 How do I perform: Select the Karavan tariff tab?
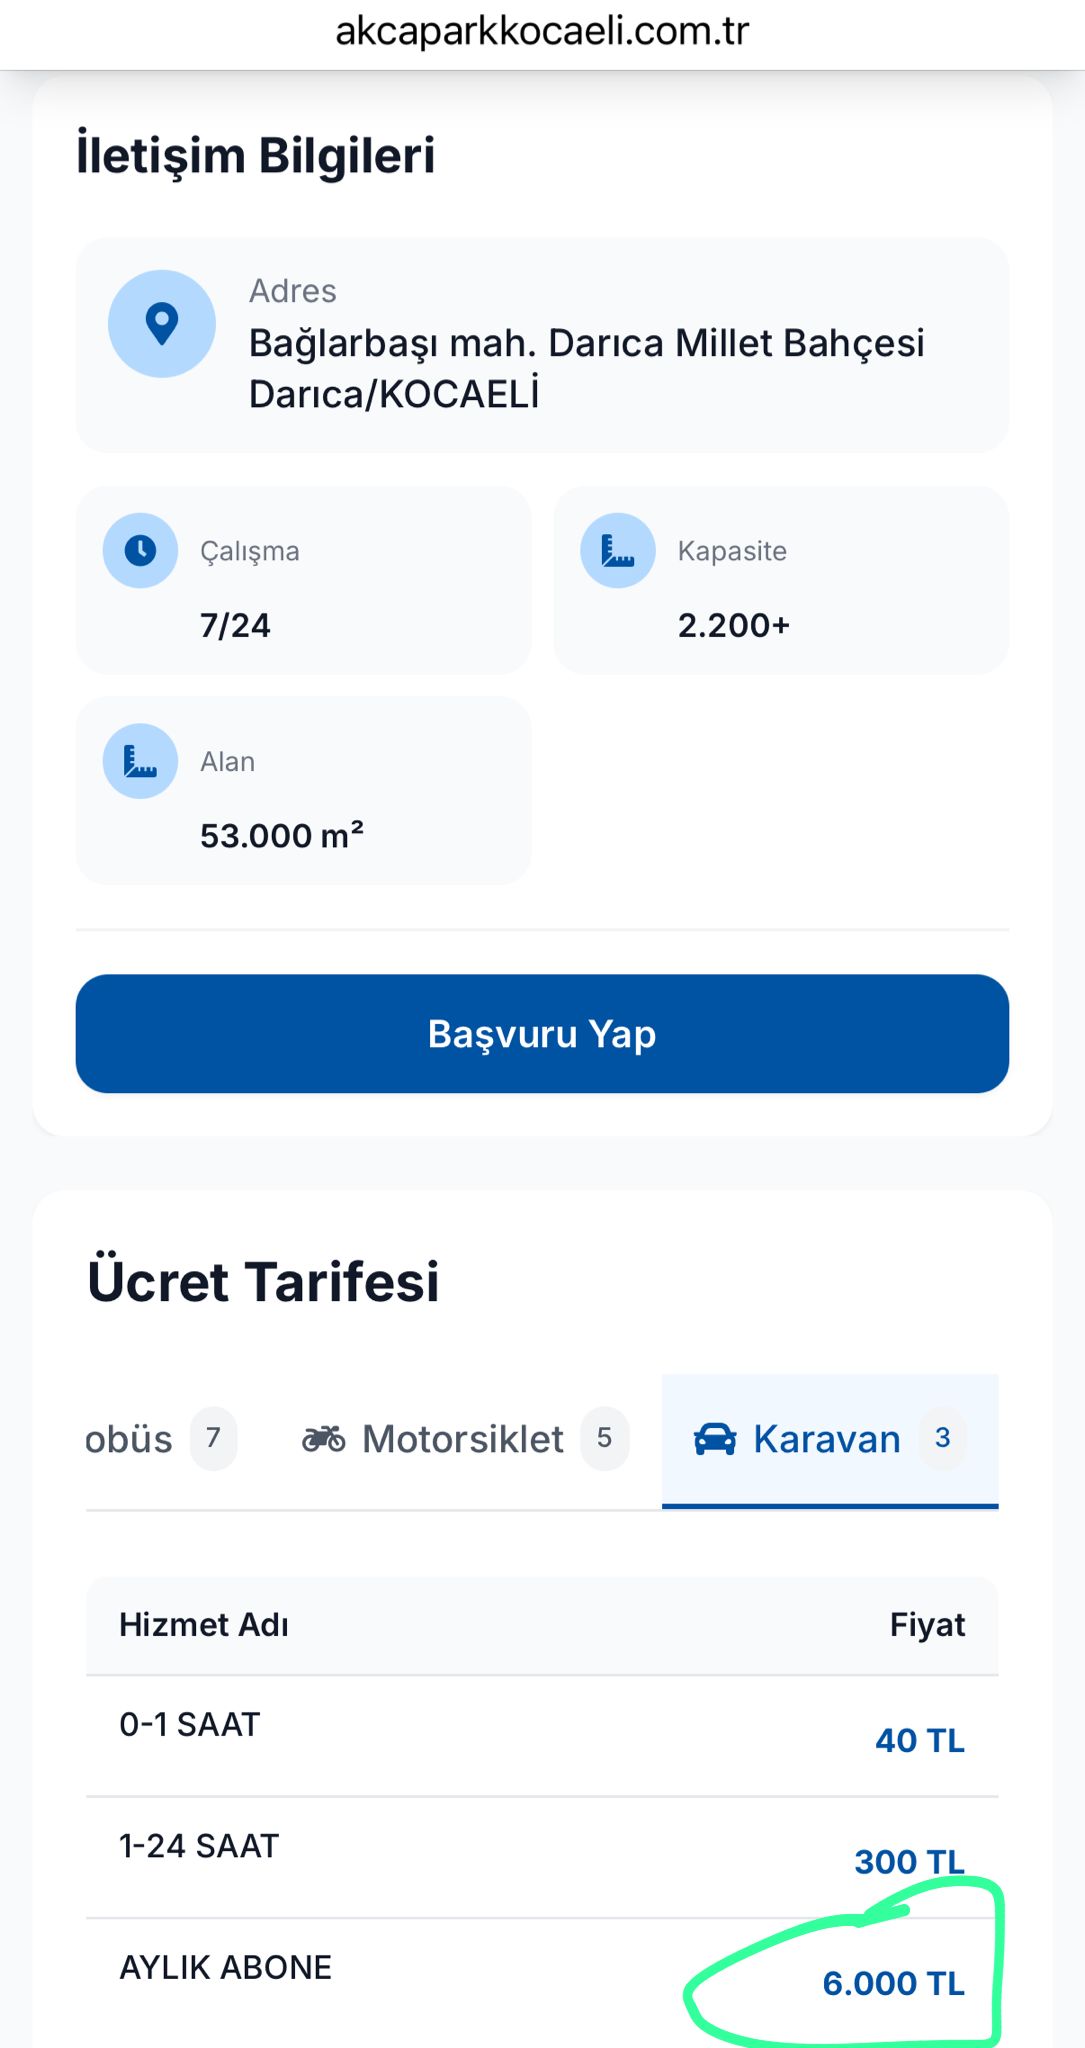coord(827,1439)
